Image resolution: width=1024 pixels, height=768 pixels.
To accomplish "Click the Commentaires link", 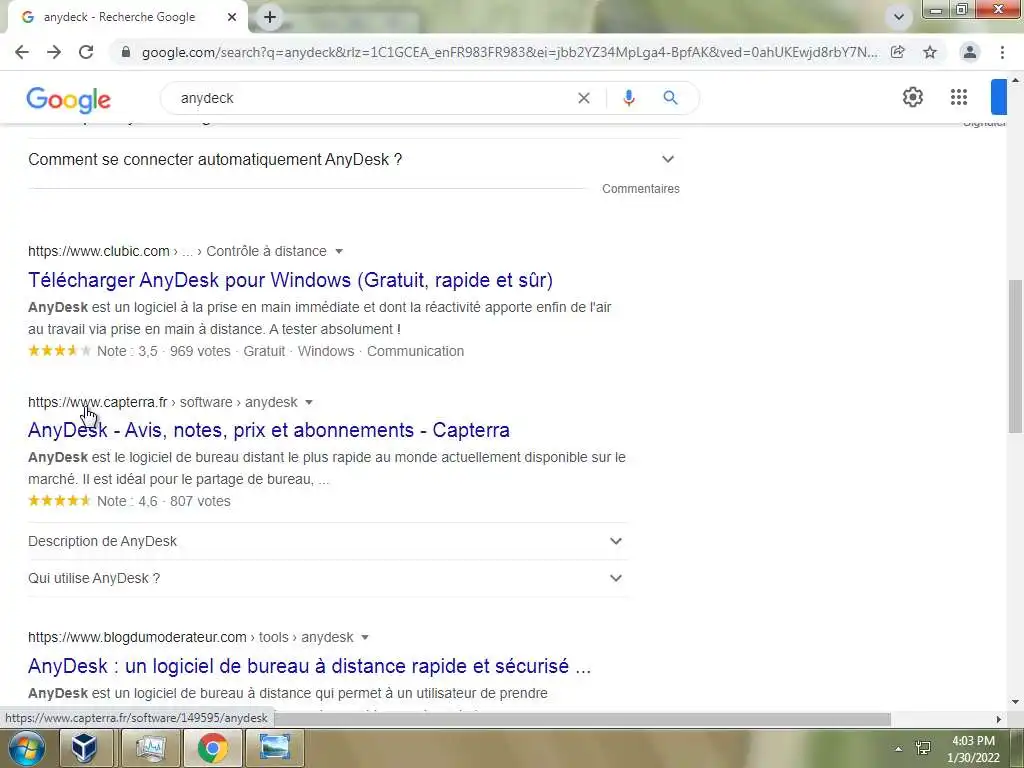I will (x=641, y=189).
